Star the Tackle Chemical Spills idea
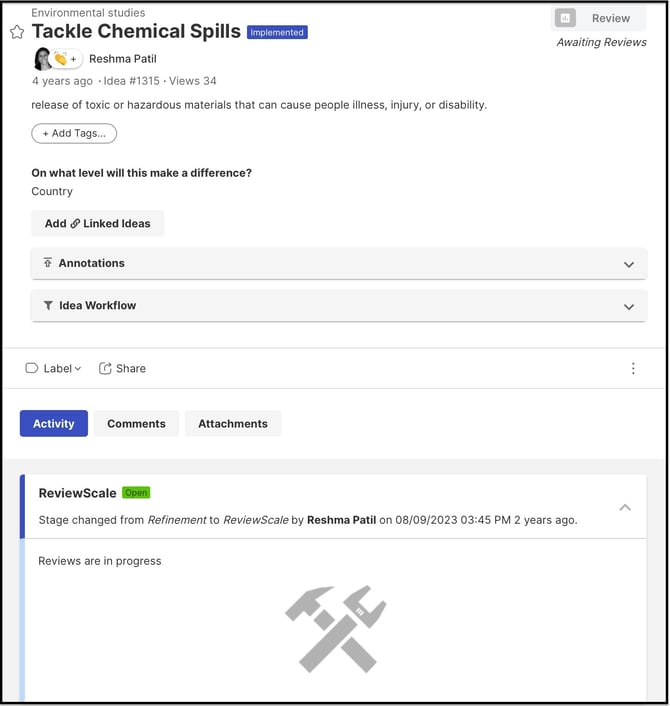Screen dimensions: 670x706 tap(17, 32)
